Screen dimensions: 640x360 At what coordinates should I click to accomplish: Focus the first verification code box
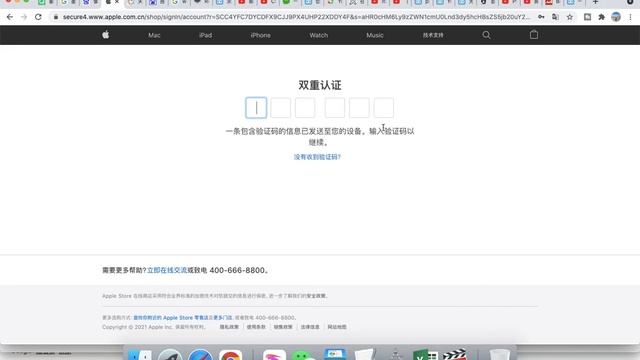256,108
